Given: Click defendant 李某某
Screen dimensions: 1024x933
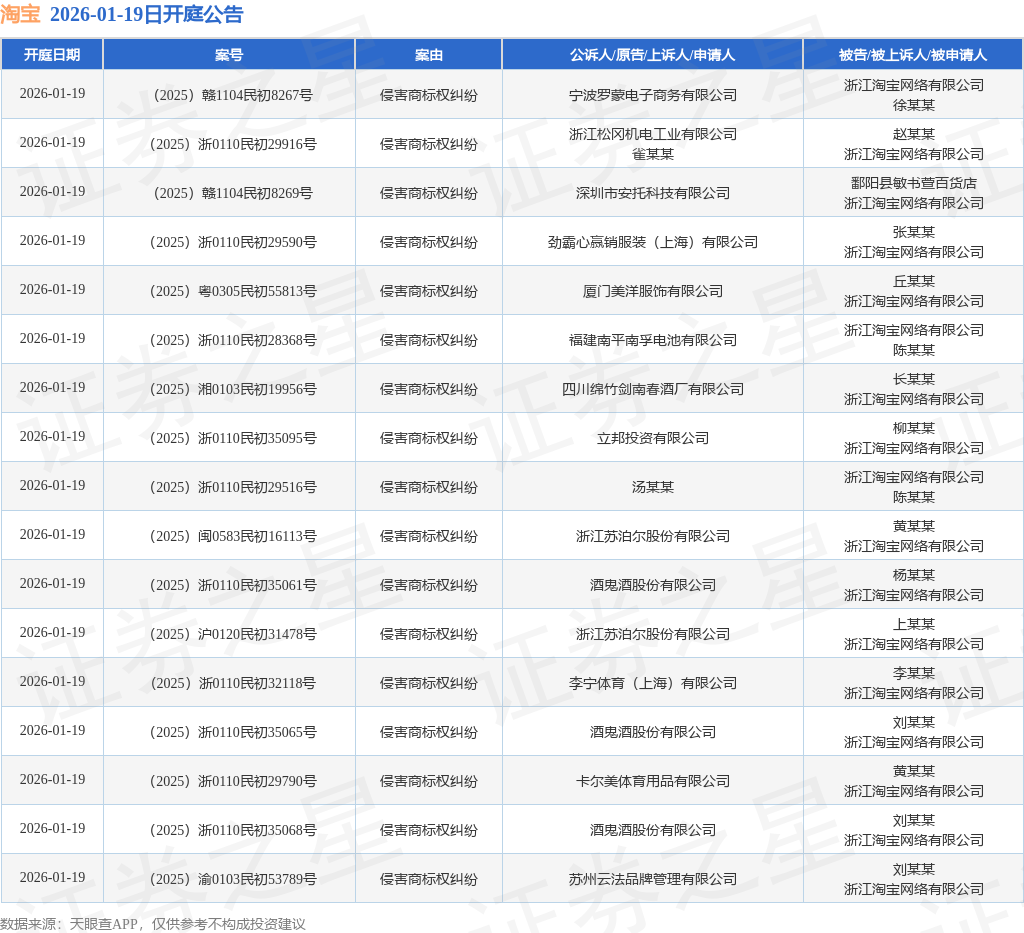Looking at the screenshot, I should [914, 672].
